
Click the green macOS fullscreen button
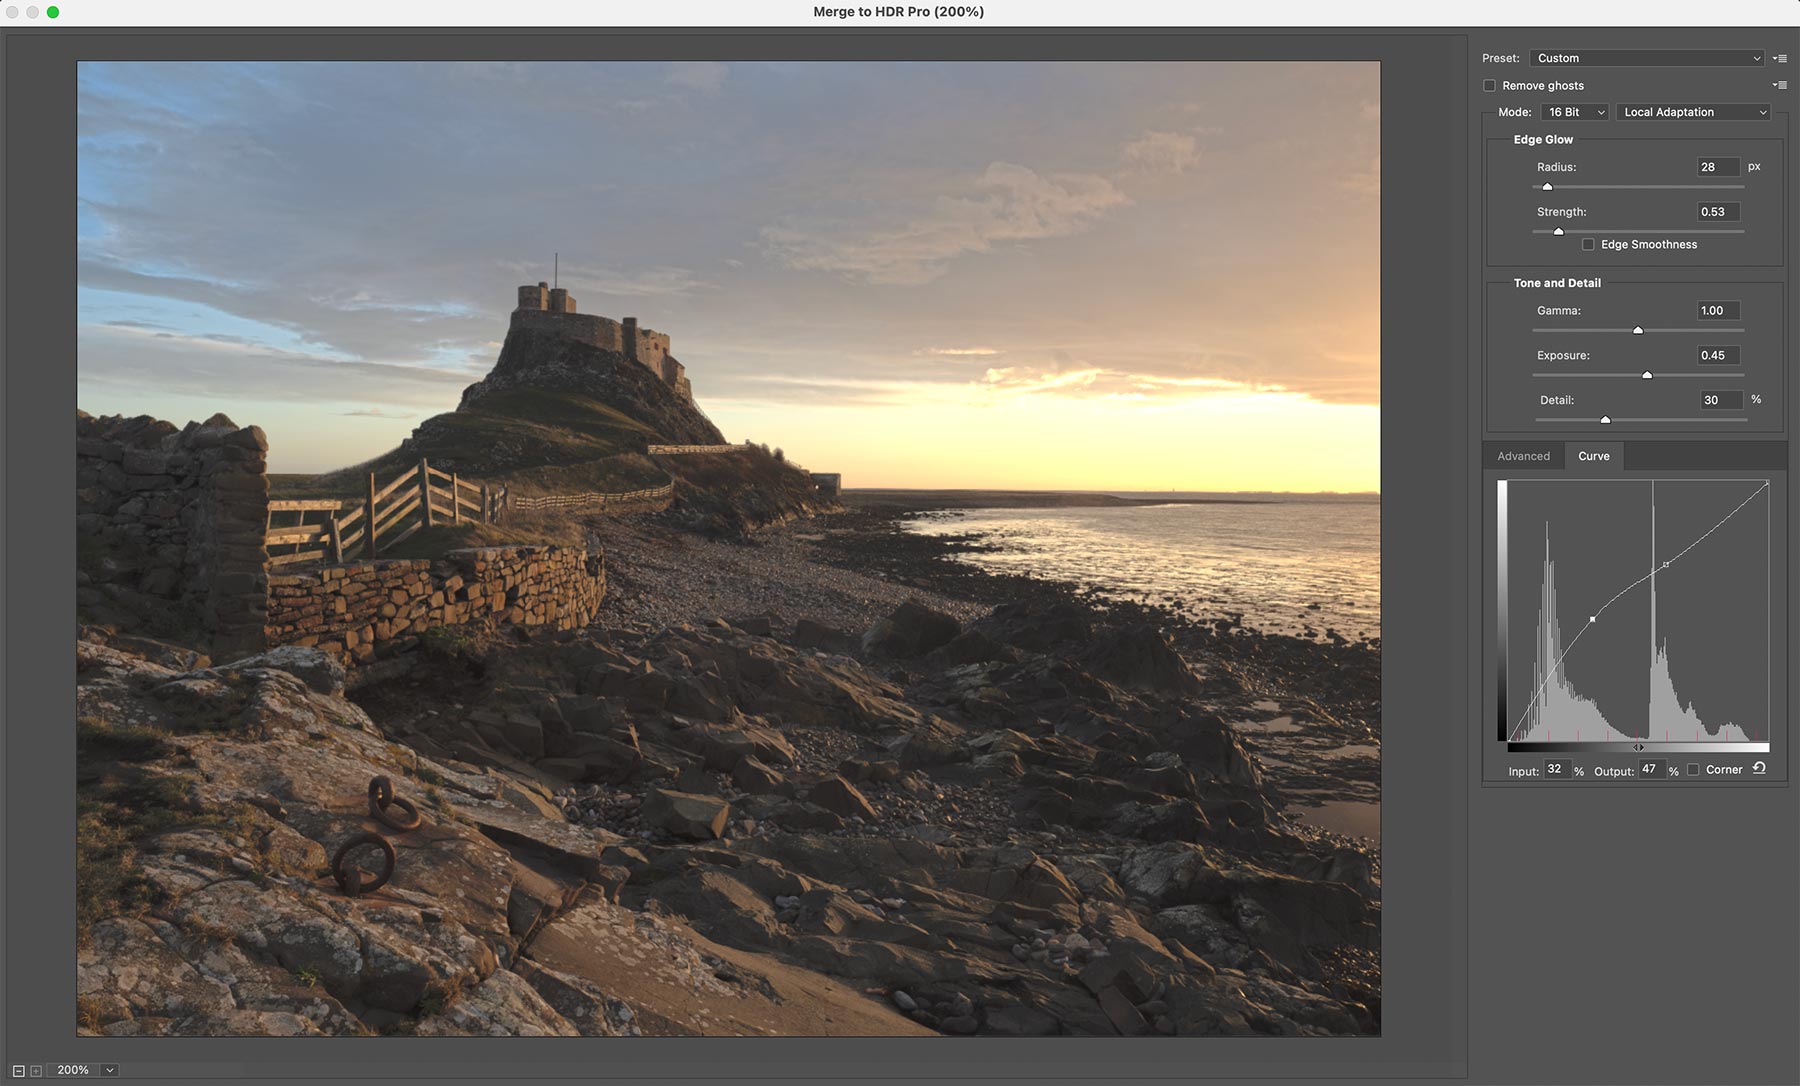[53, 12]
